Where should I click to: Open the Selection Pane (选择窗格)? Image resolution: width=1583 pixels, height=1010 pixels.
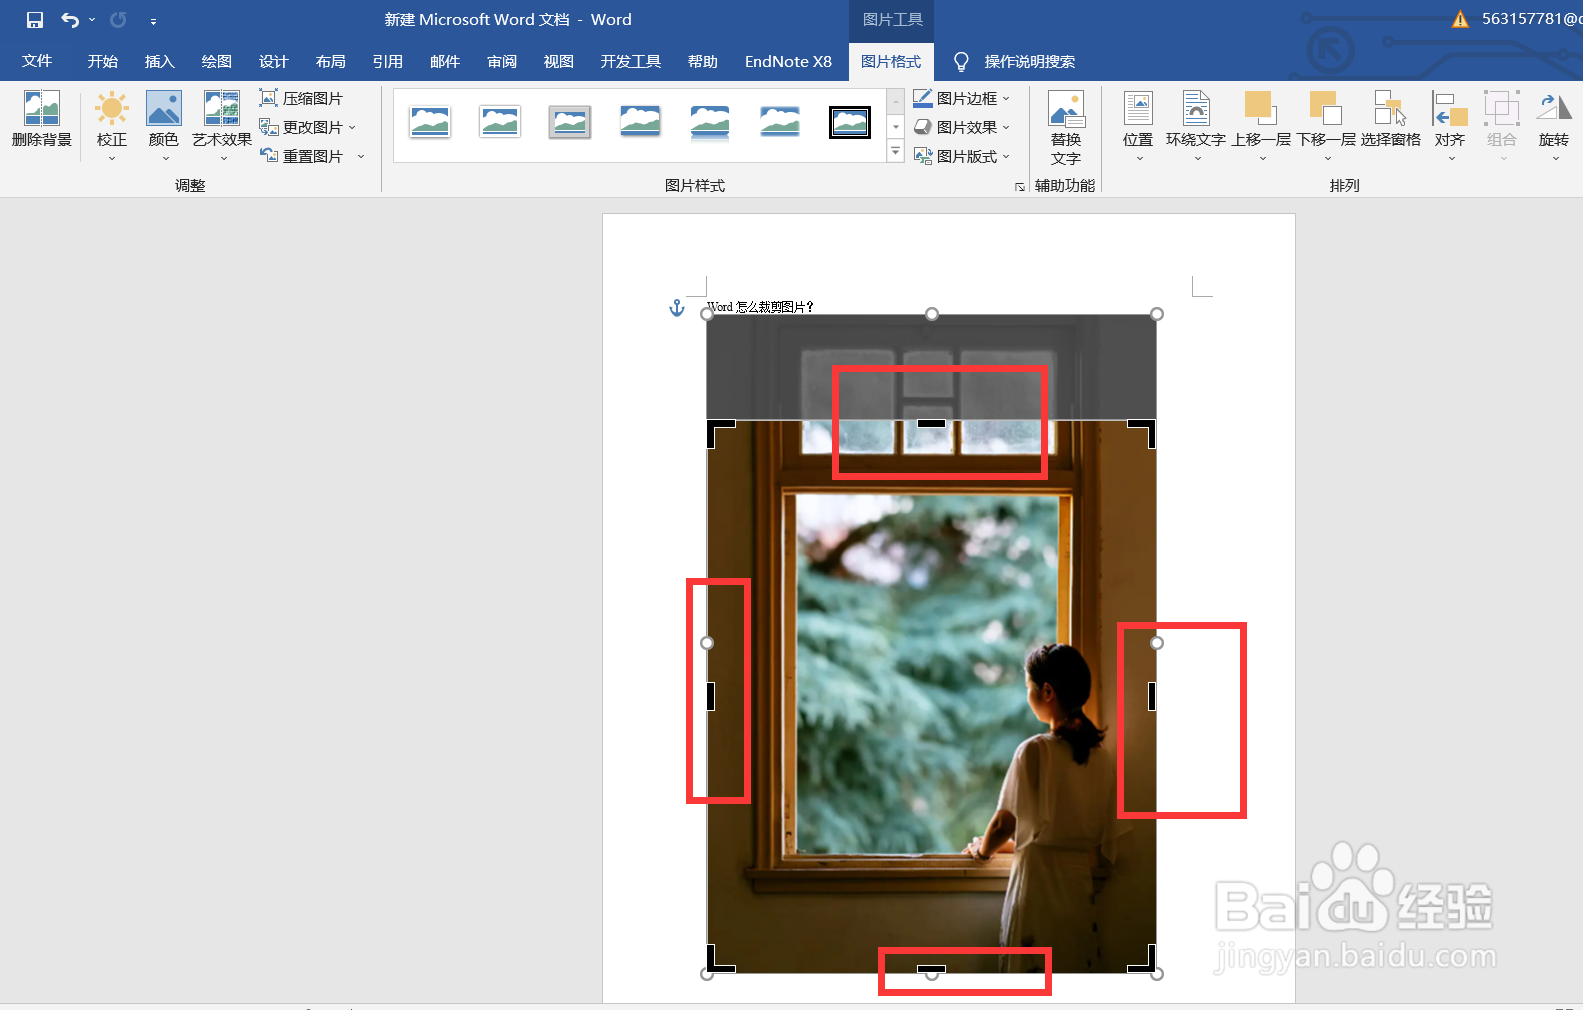pos(1391,120)
